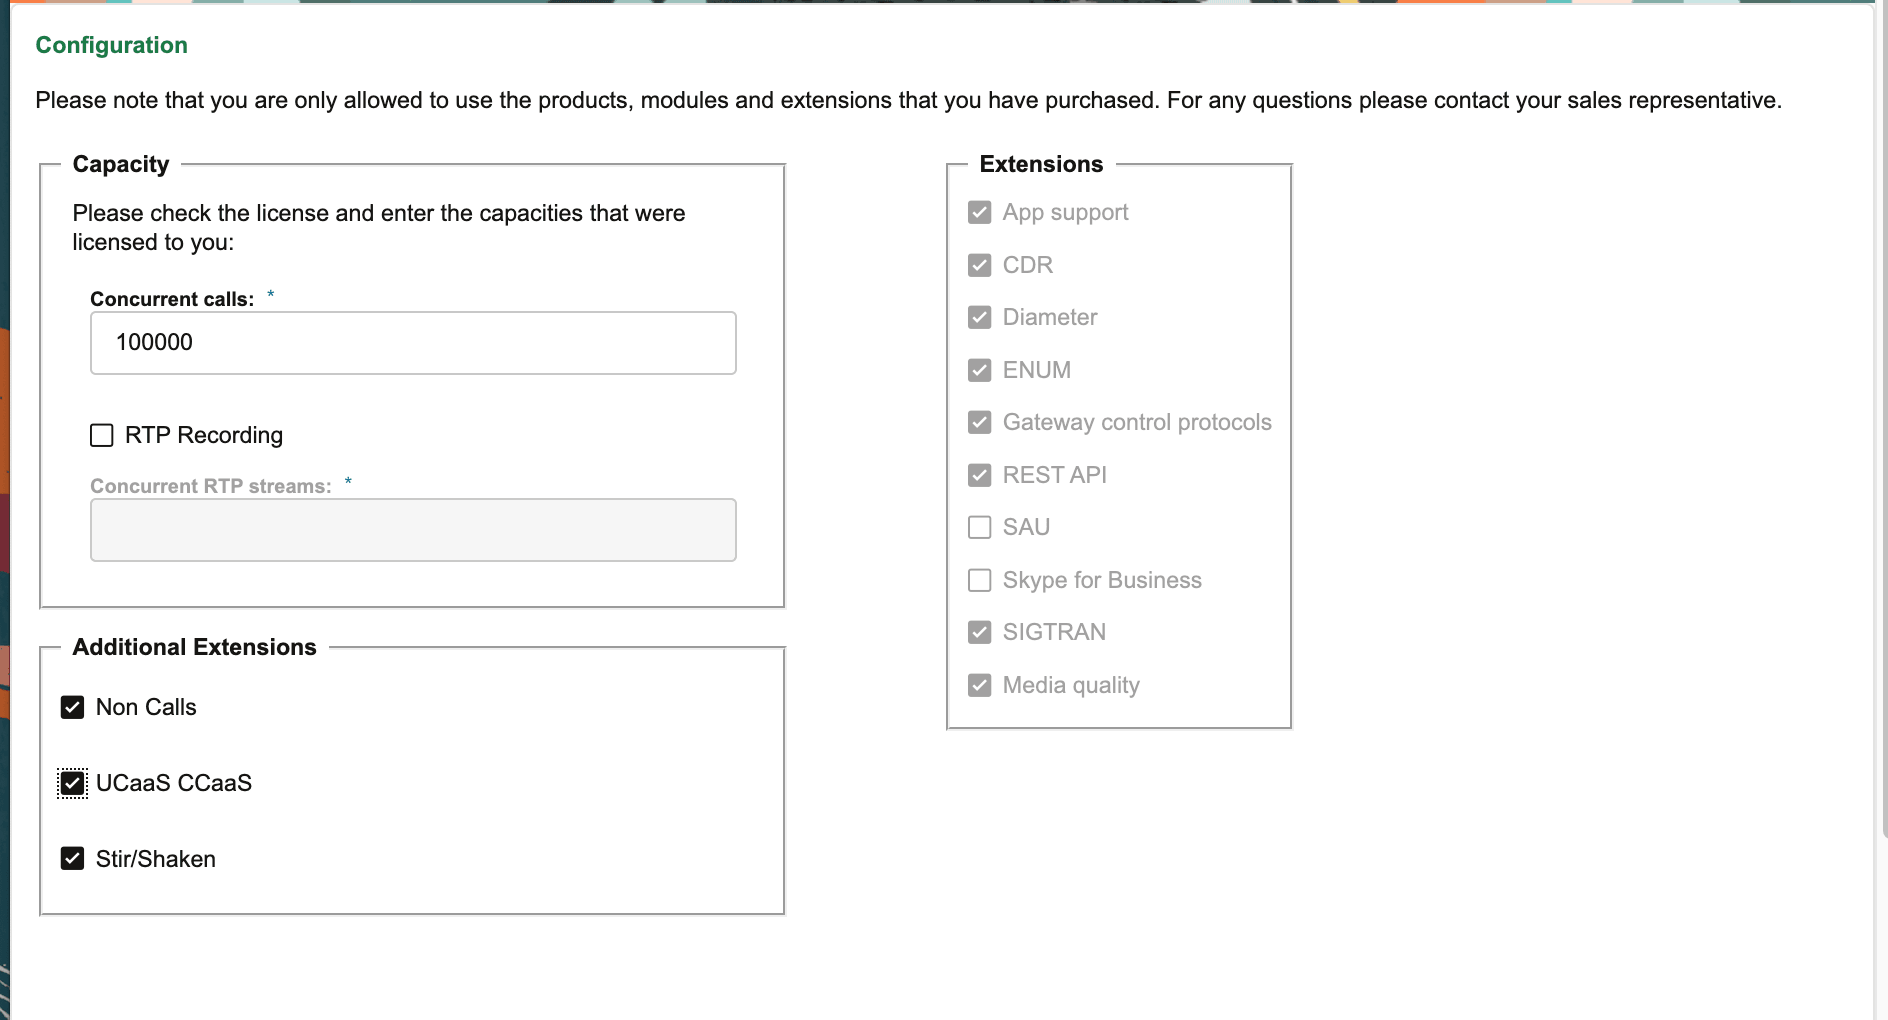Uncheck the Stir/Shaken extension
Viewport: 1888px width, 1020px height.
71,858
